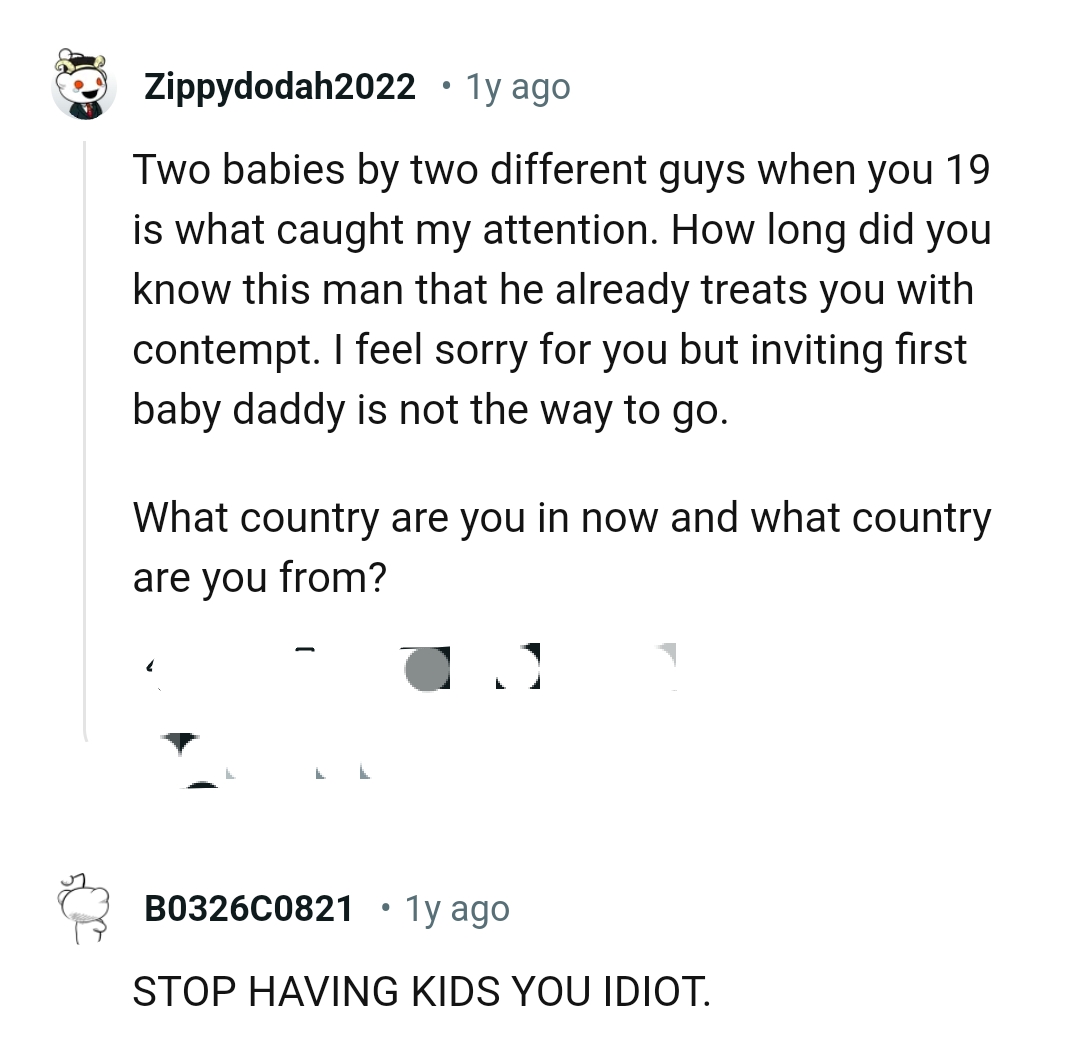
Task: Open Zippydodah2022's profile link
Action: click(x=280, y=86)
